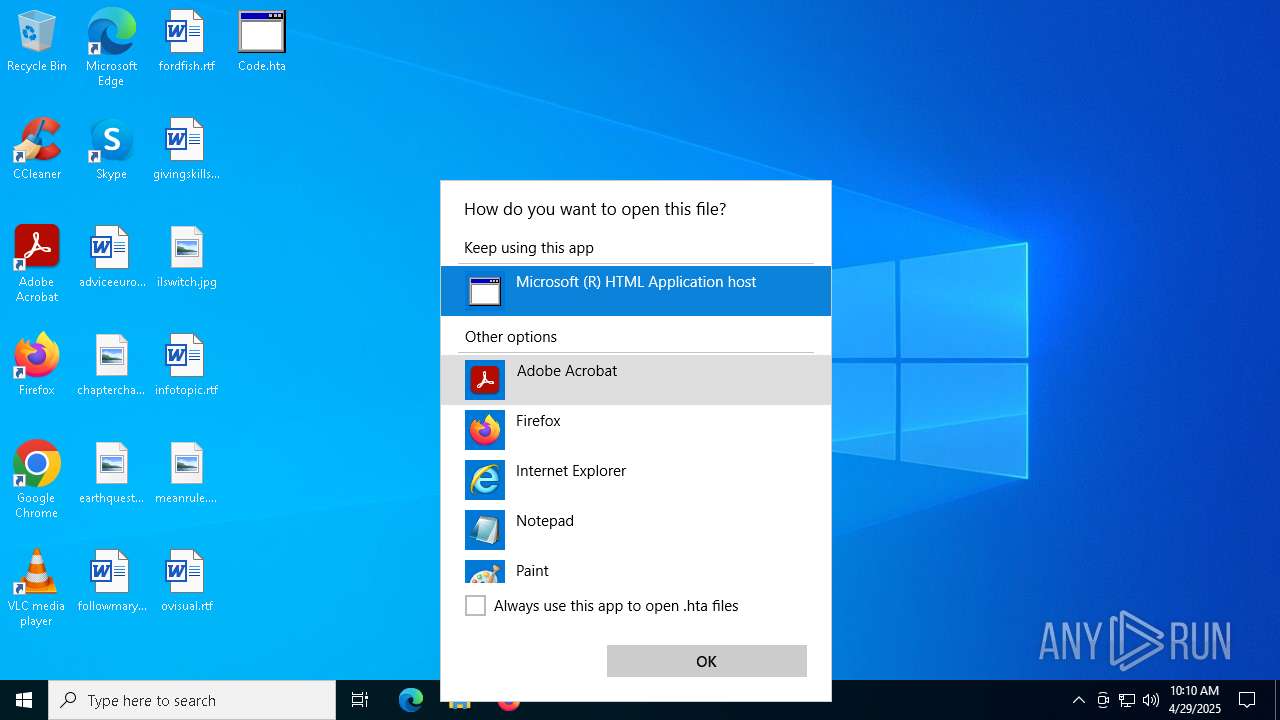The width and height of the screenshot is (1280, 720).
Task: Open the Windows Start menu
Action: click(x=24, y=700)
